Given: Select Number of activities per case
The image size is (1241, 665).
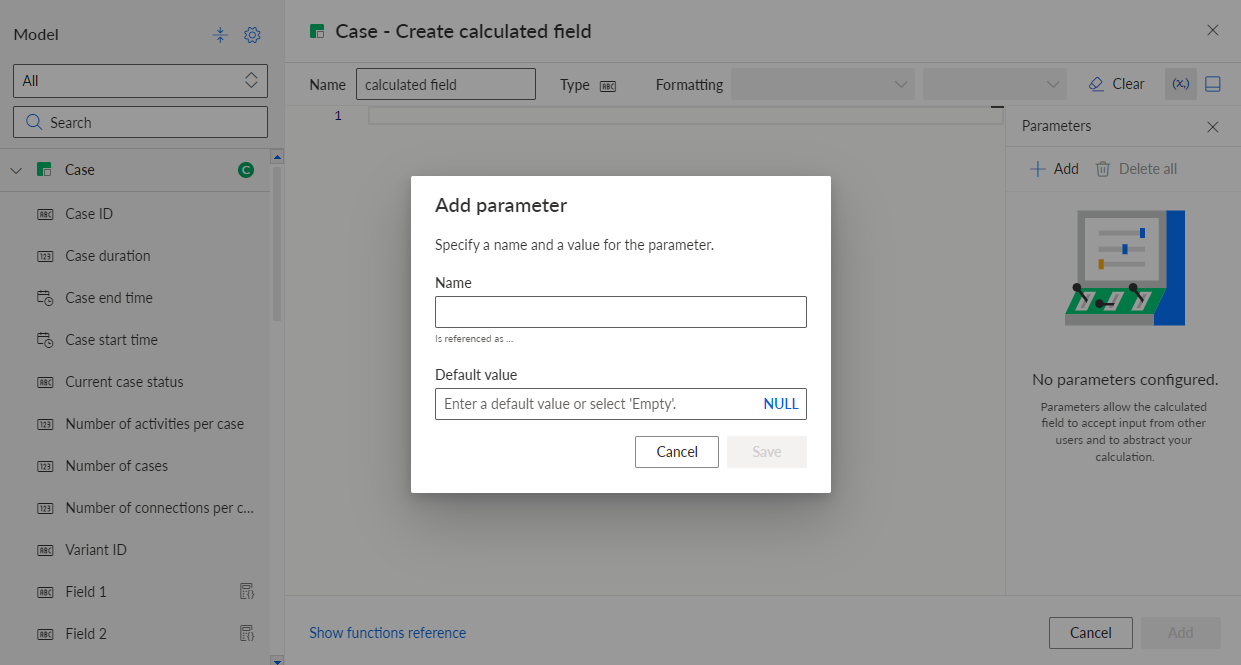Looking at the screenshot, I should click(154, 424).
